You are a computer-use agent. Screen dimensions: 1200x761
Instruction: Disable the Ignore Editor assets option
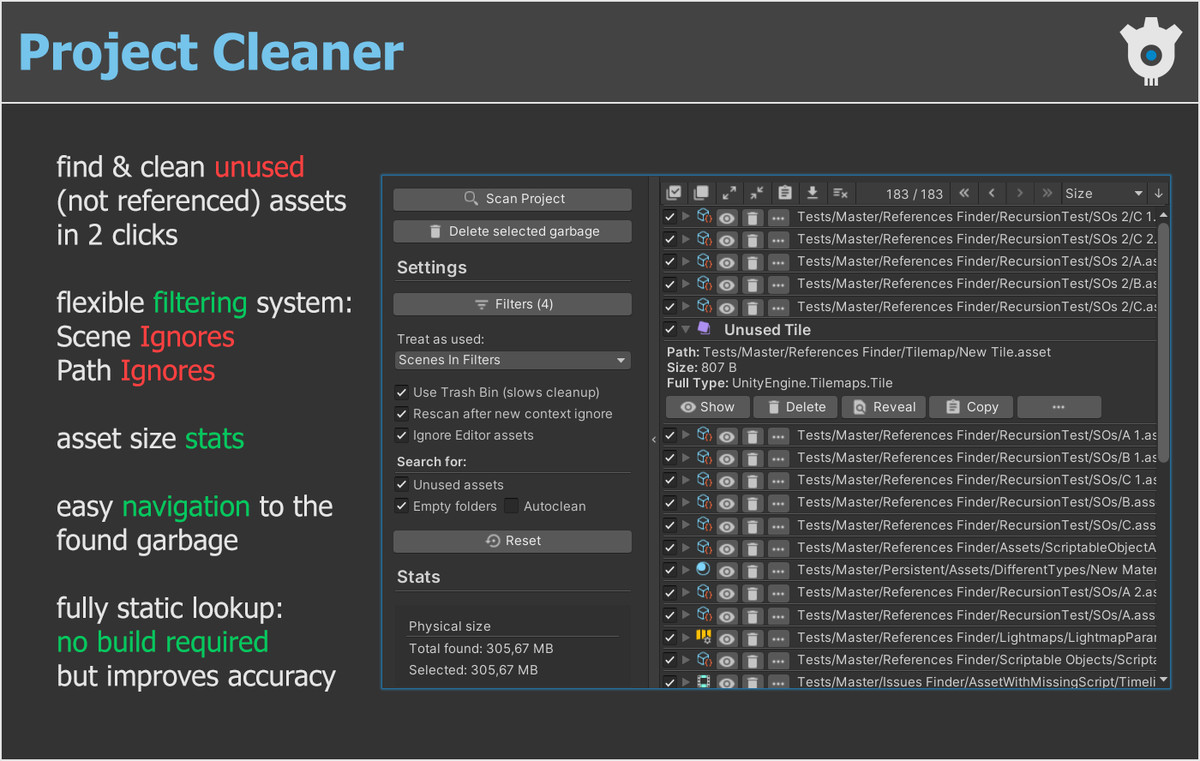402,435
